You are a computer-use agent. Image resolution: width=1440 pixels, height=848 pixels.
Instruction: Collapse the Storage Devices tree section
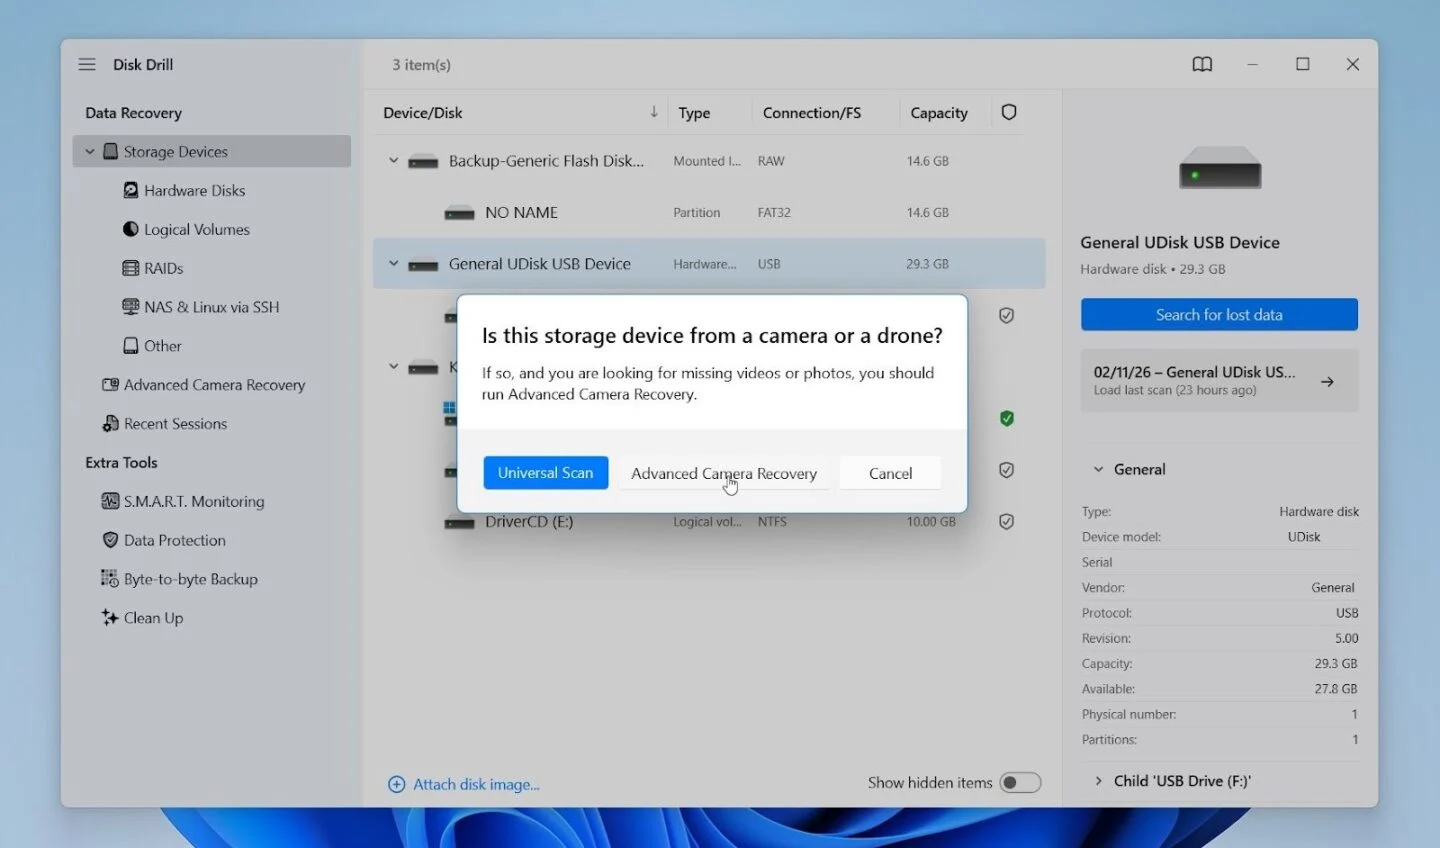tap(90, 152)
